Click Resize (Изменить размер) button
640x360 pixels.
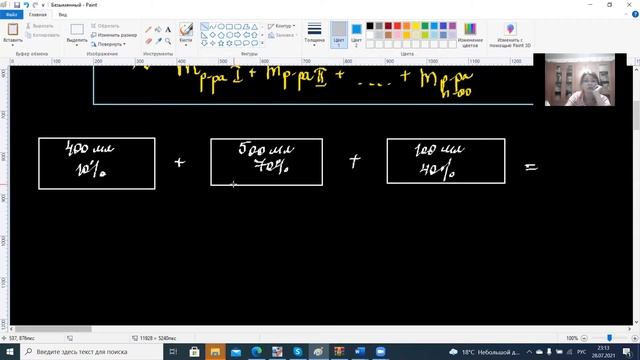pos(114,35)
